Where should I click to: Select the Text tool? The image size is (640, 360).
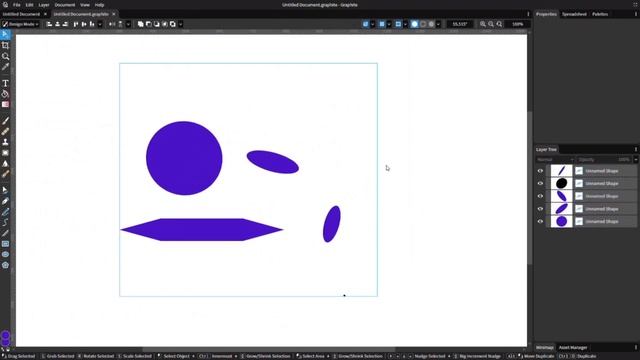tap(5, 83)
